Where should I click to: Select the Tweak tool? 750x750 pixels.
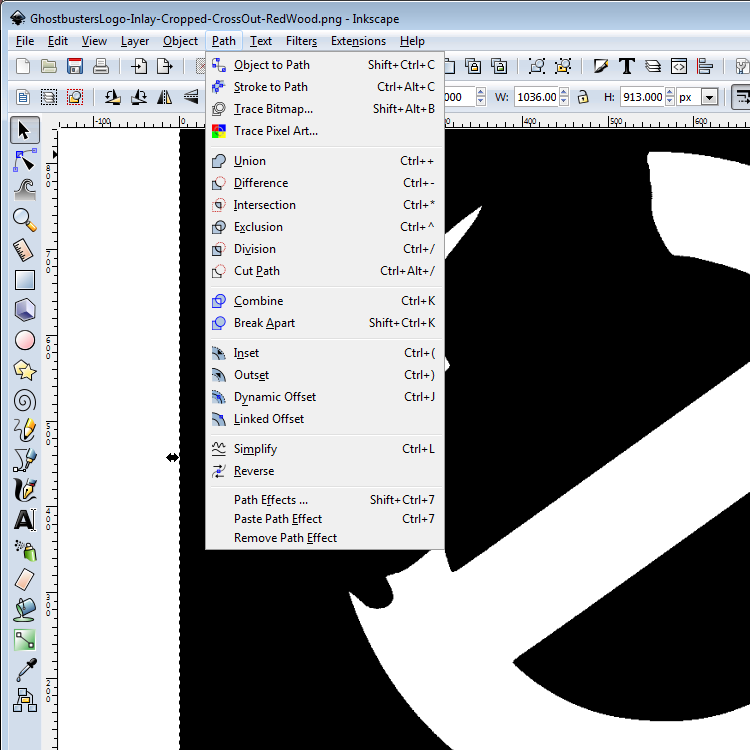pos(24,190)
